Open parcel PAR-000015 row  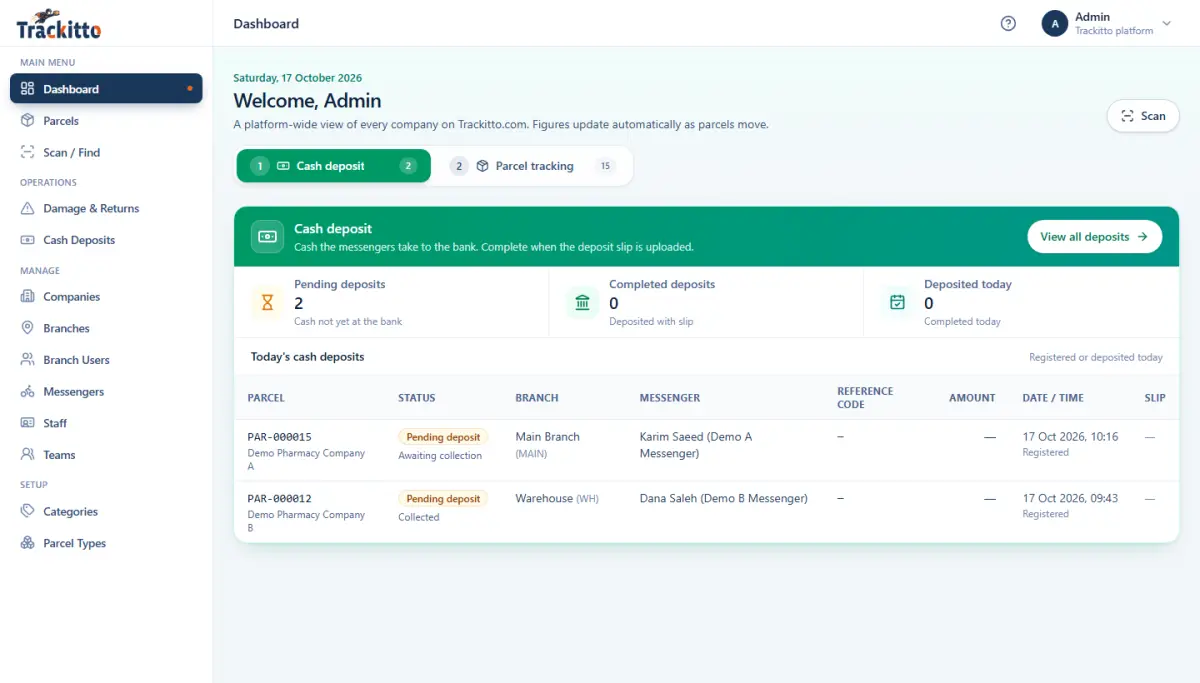point(706,451)
